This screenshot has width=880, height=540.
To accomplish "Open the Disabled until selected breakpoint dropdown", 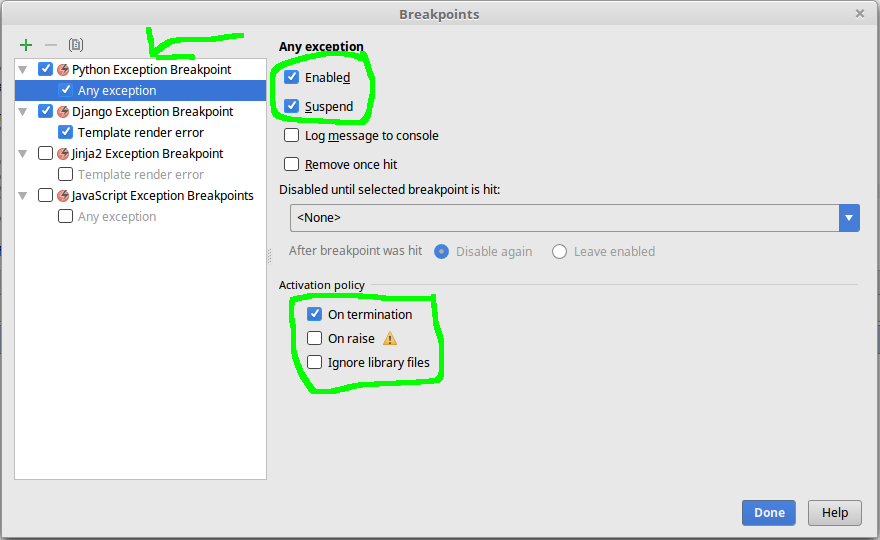I will [849, 218].
